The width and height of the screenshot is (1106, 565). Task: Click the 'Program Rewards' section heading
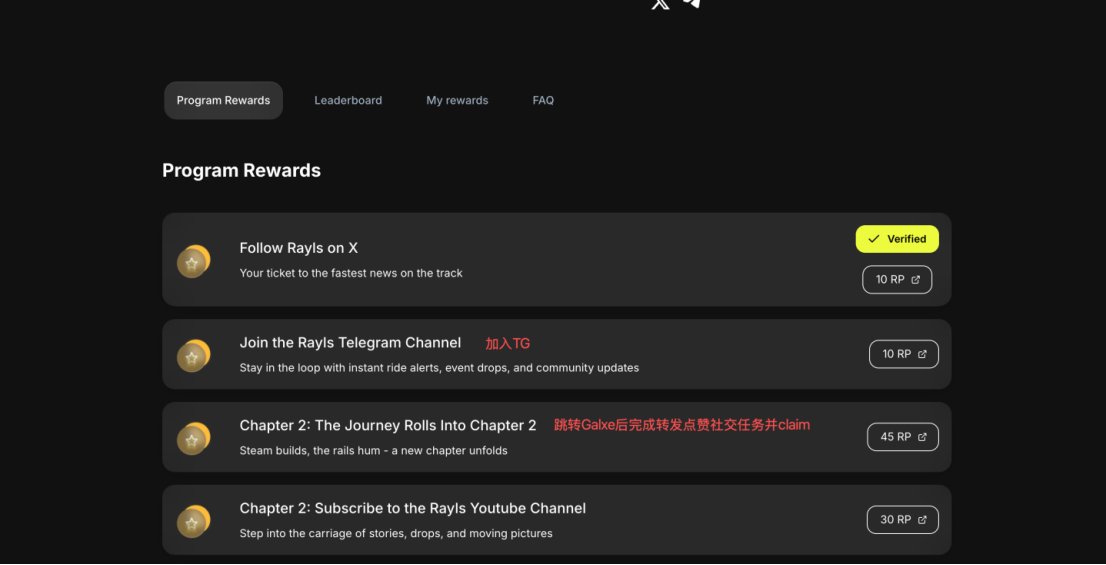(x=241, y=171)
